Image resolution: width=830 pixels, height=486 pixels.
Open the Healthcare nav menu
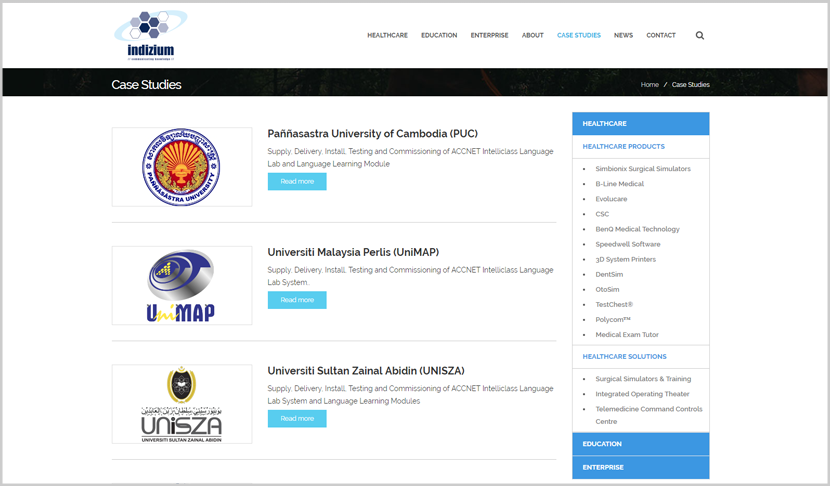pyautogui.click(x=387, y=35)
